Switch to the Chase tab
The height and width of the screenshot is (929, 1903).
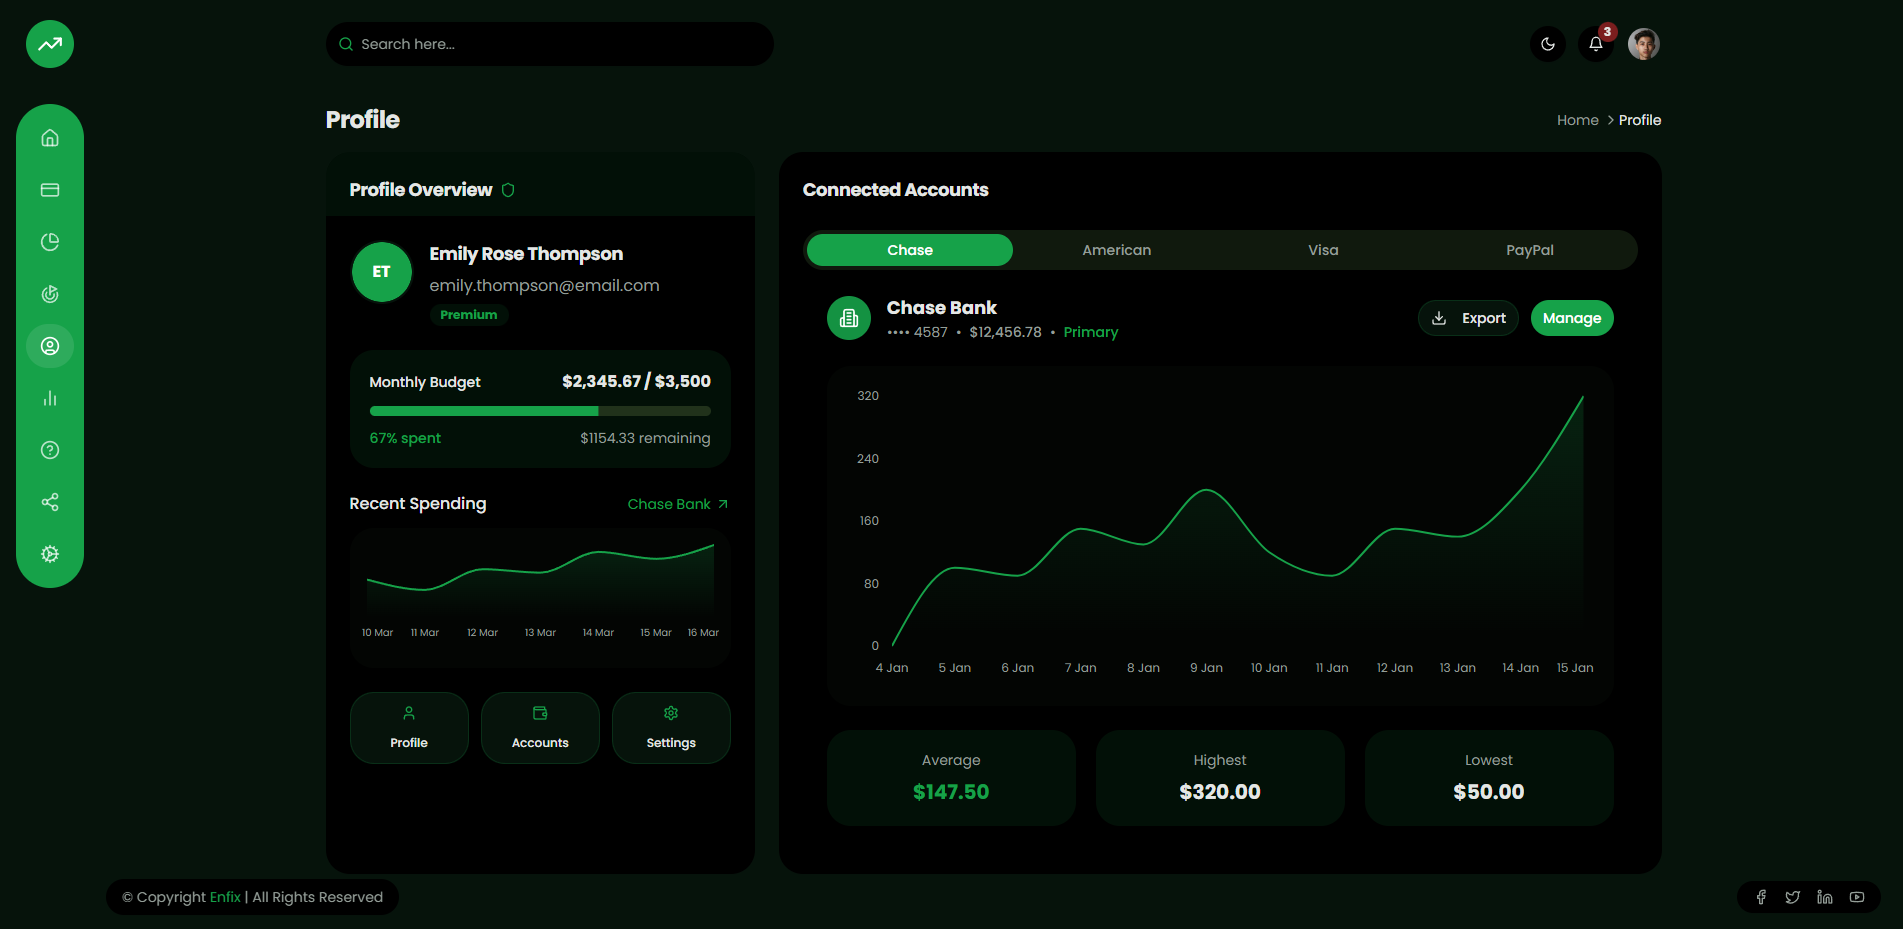point(910,250)
